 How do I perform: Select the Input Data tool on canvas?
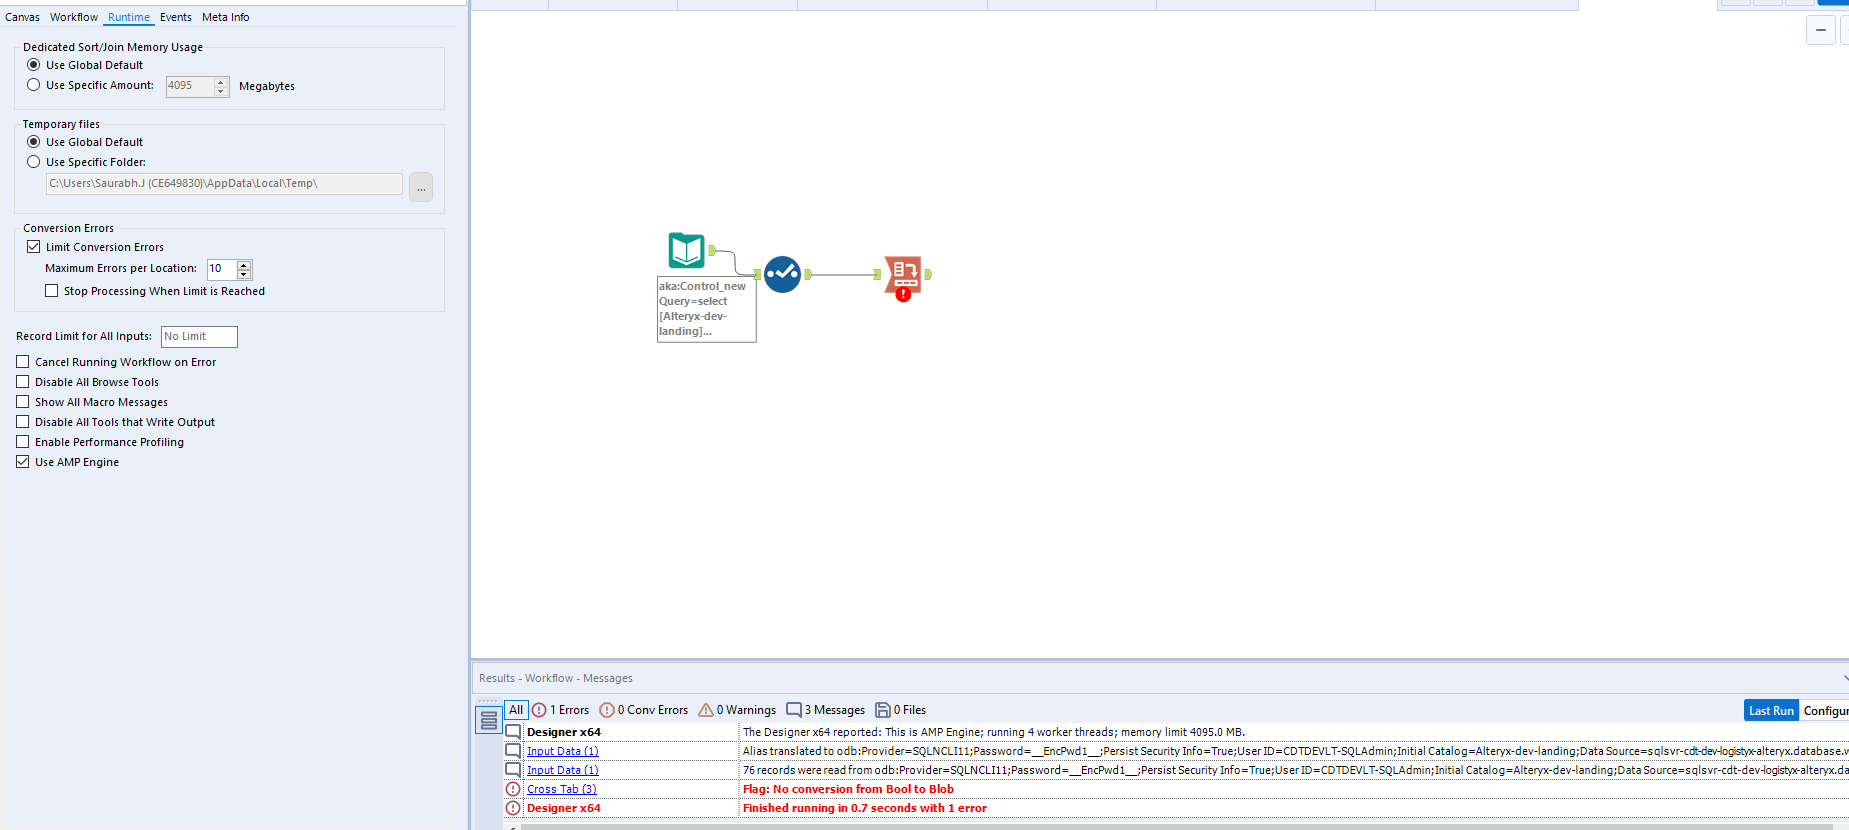pyautogui.click(x=686, y=250)
